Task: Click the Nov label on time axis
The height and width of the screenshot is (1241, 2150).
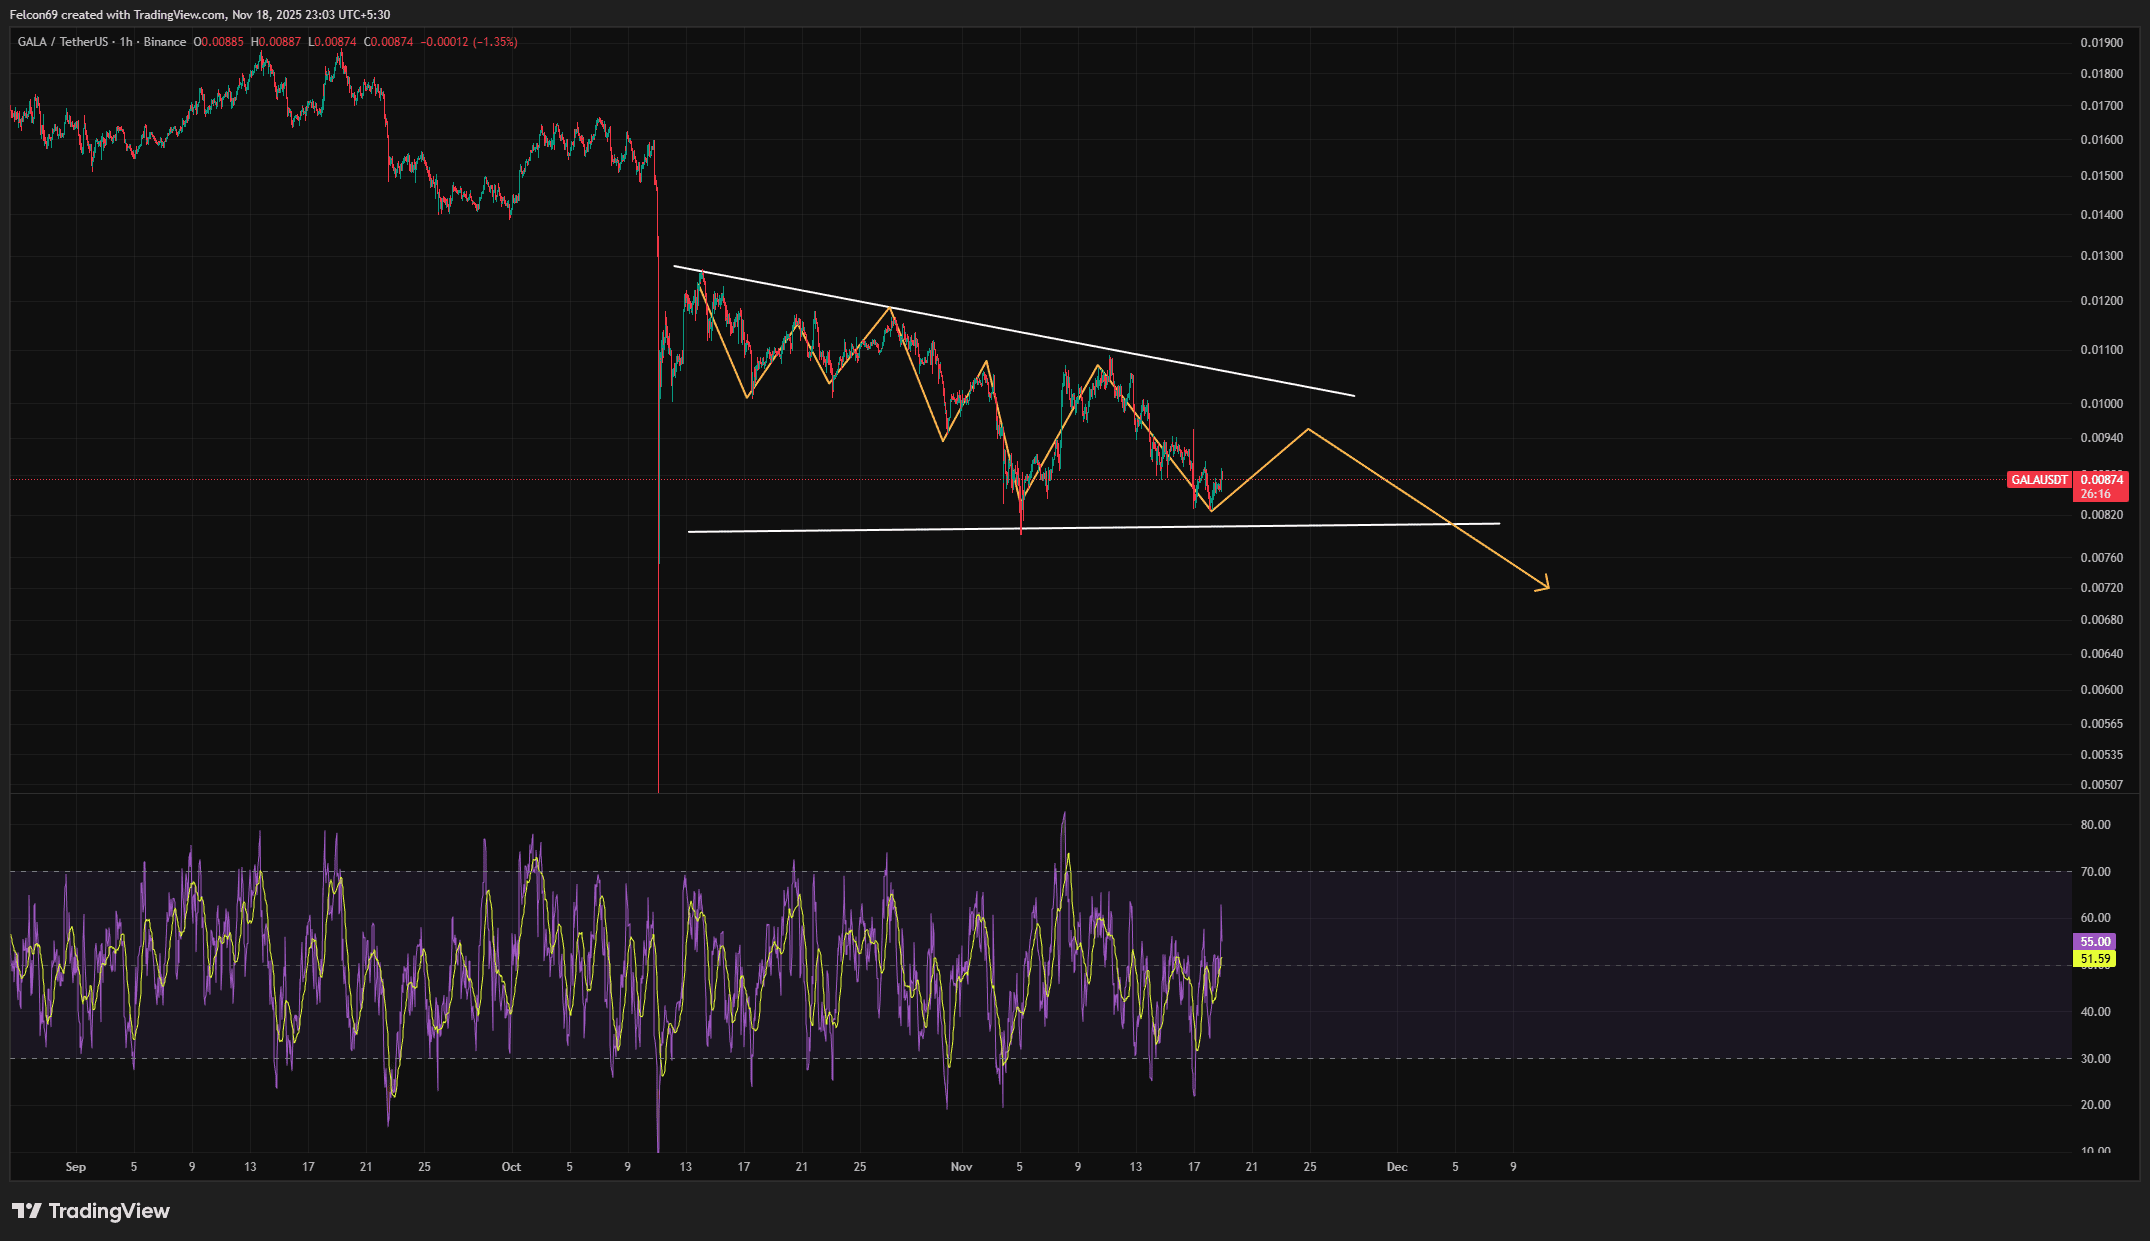Action: pos(961,1167)
